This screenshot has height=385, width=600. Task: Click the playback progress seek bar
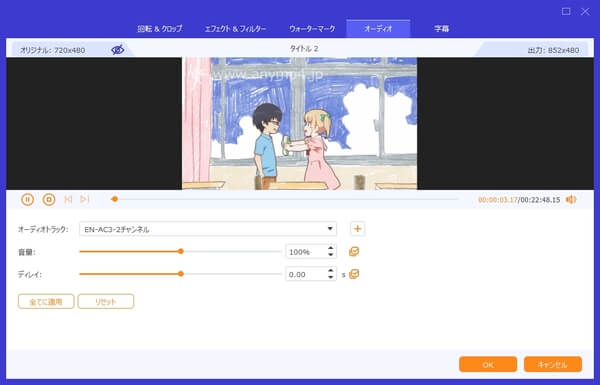point(284,199)
